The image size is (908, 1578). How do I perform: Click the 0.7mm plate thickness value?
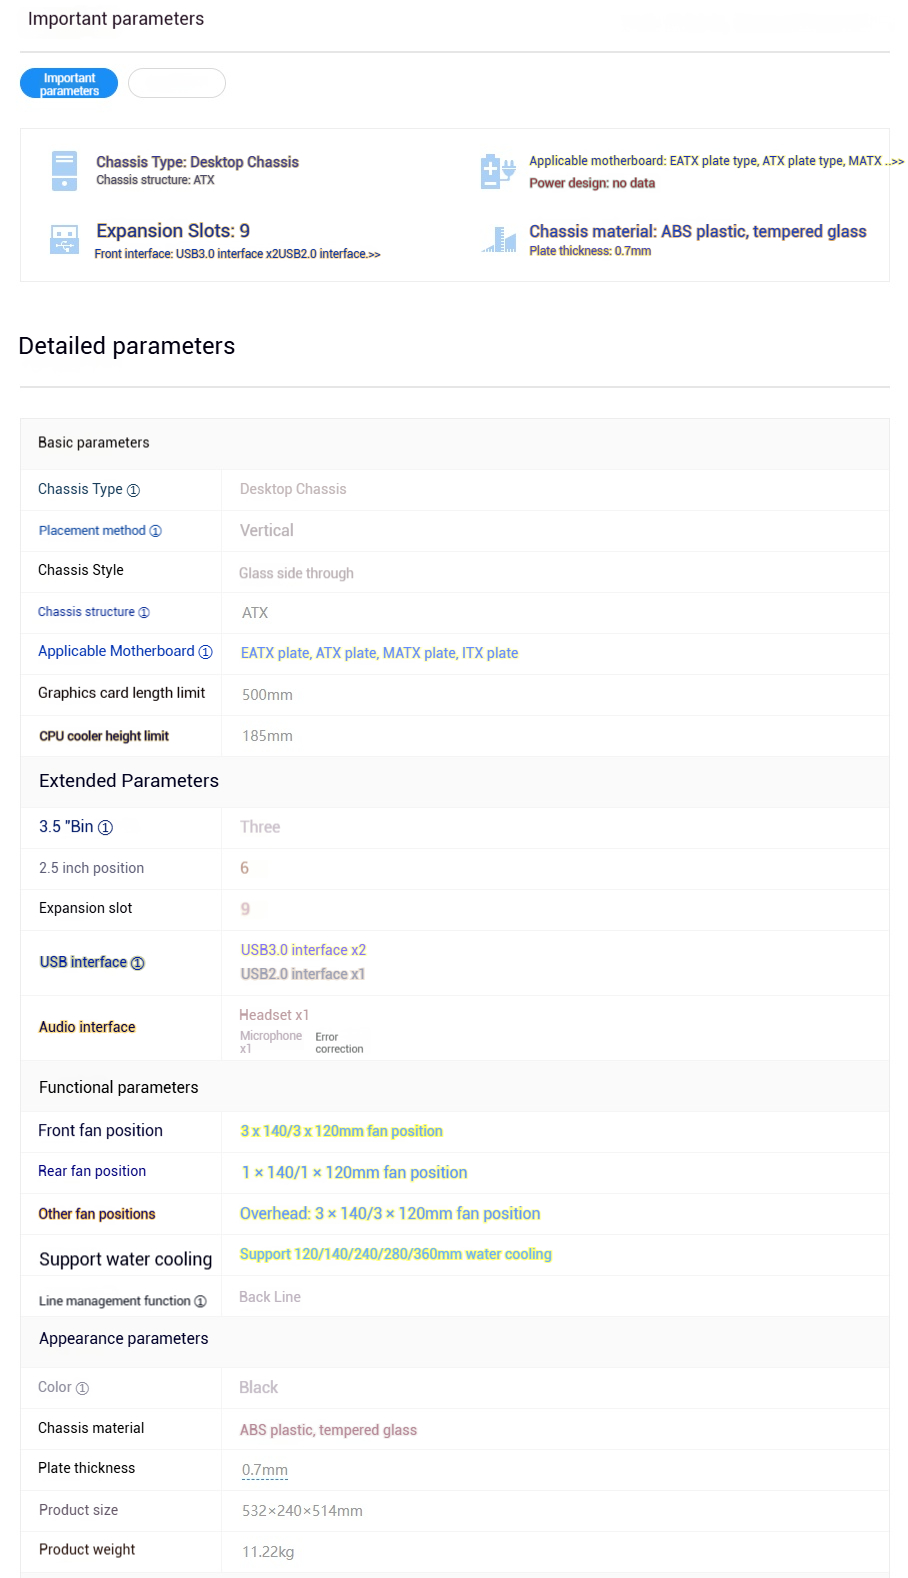pyautogui.click(x=265, y=1470)
